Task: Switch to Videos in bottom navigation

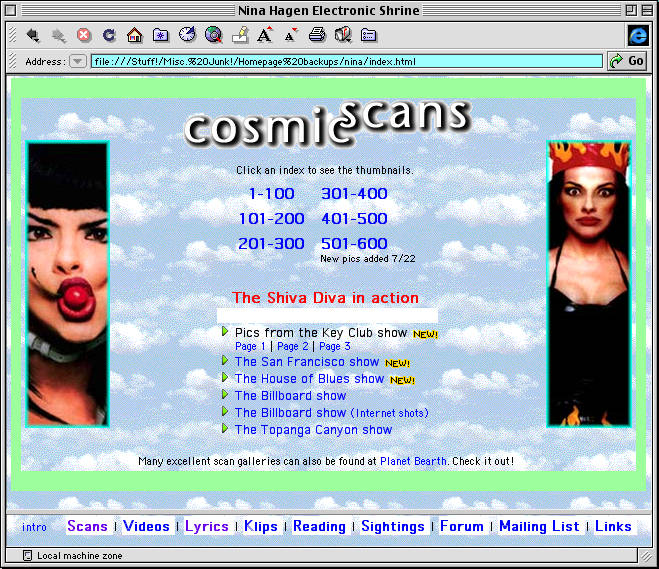Action: click(x=146, y=526)
